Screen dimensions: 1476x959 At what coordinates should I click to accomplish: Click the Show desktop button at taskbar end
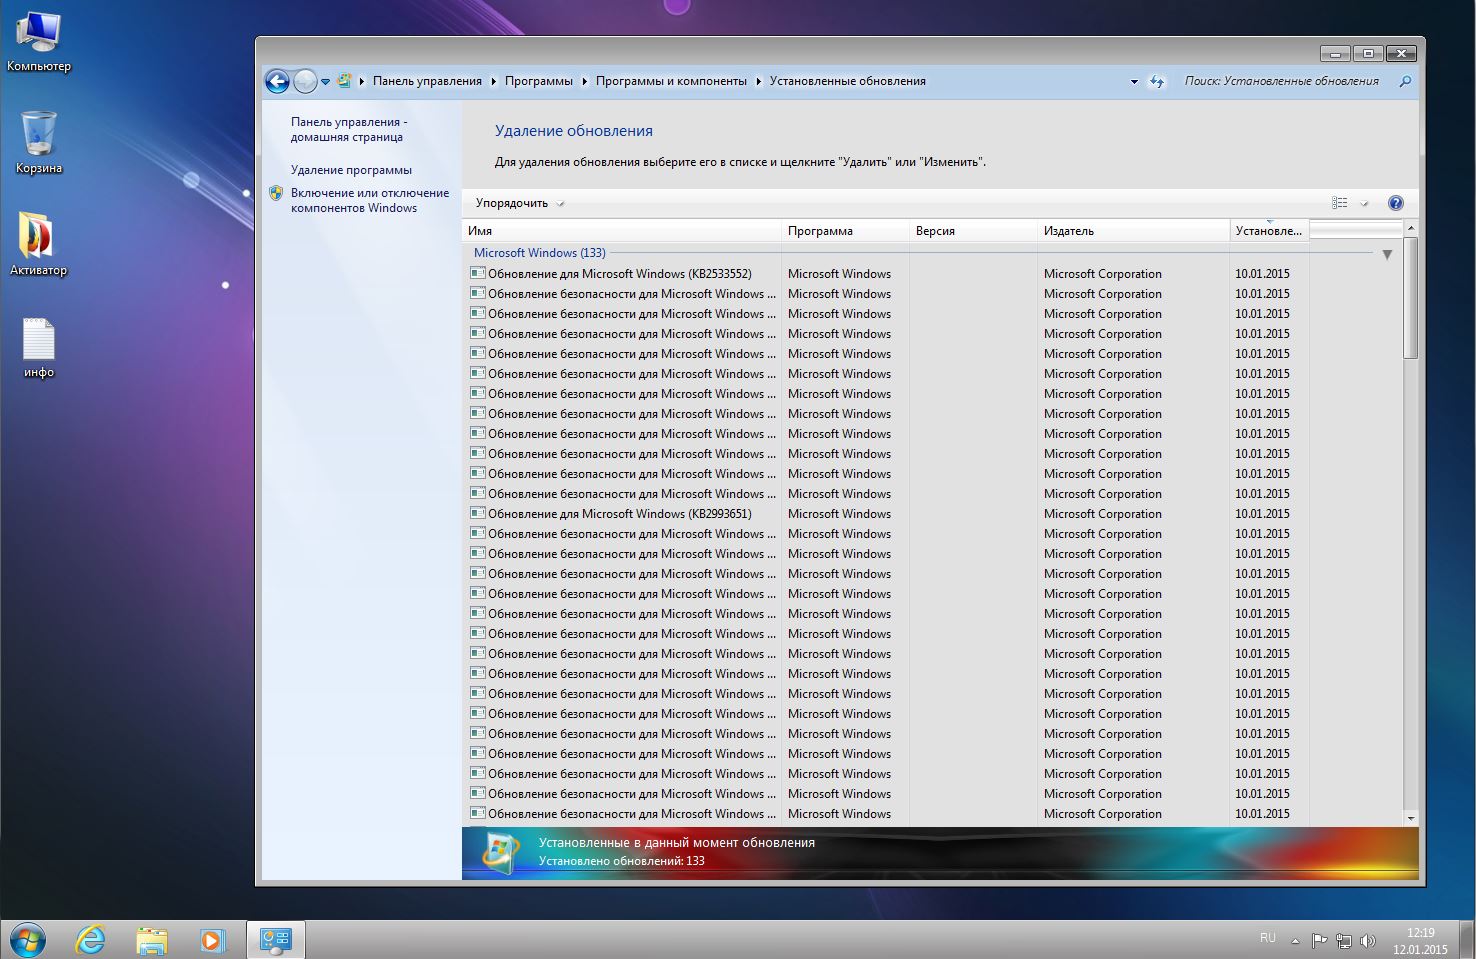pos(1468,940)
